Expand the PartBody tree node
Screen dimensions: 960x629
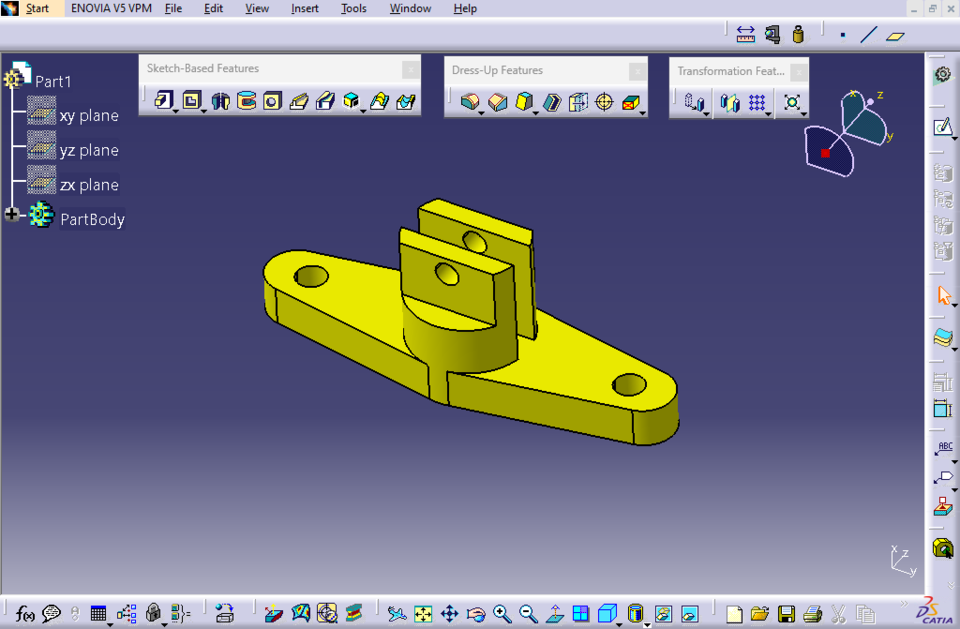pyautogui.click(x=10, y=214)
